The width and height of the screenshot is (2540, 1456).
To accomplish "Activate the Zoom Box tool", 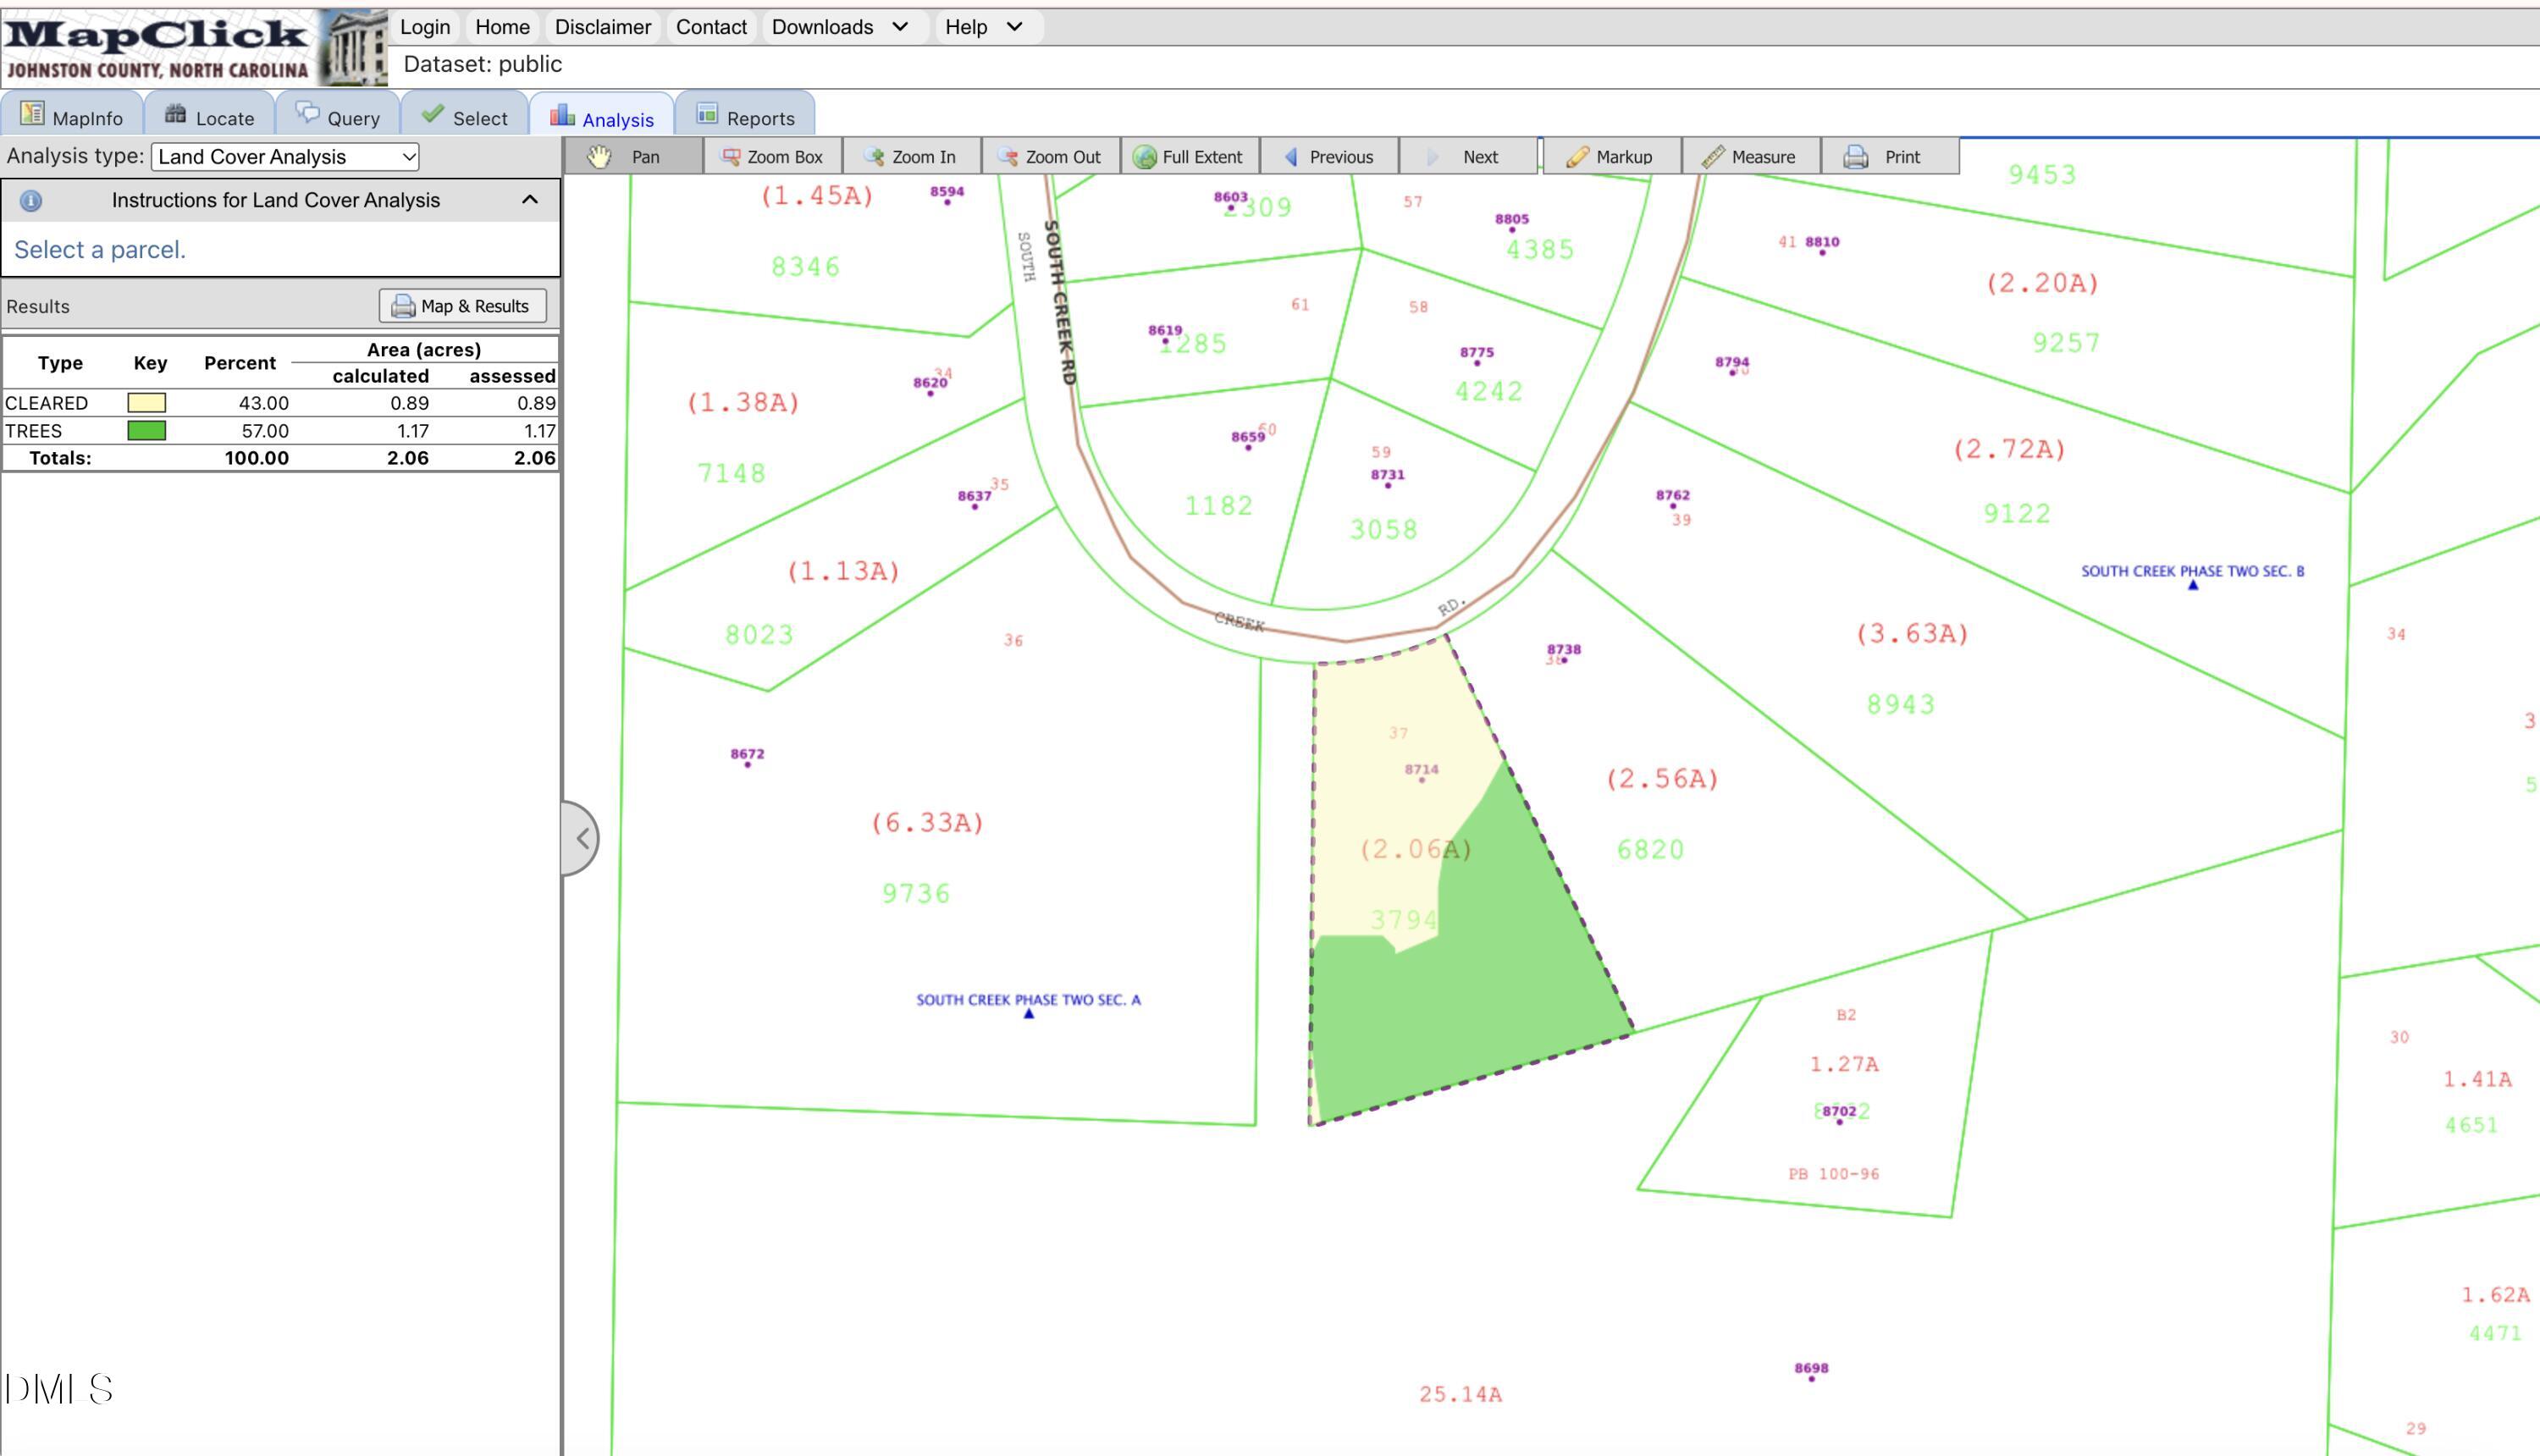I will tap(772, 157).
